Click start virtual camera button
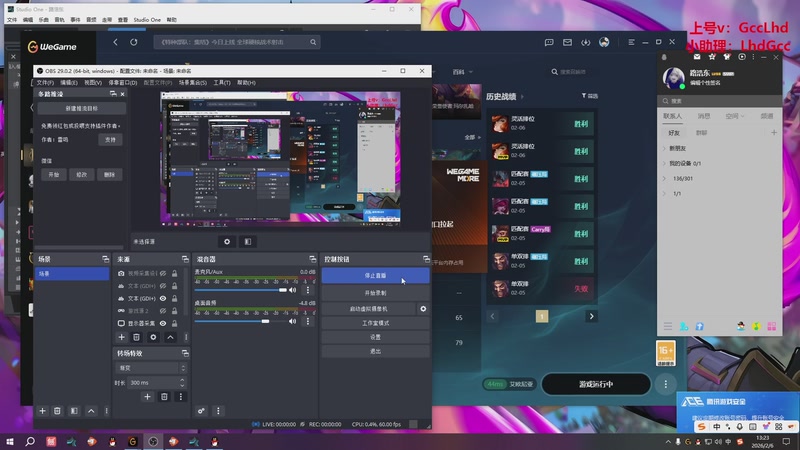 pos(368,309)
